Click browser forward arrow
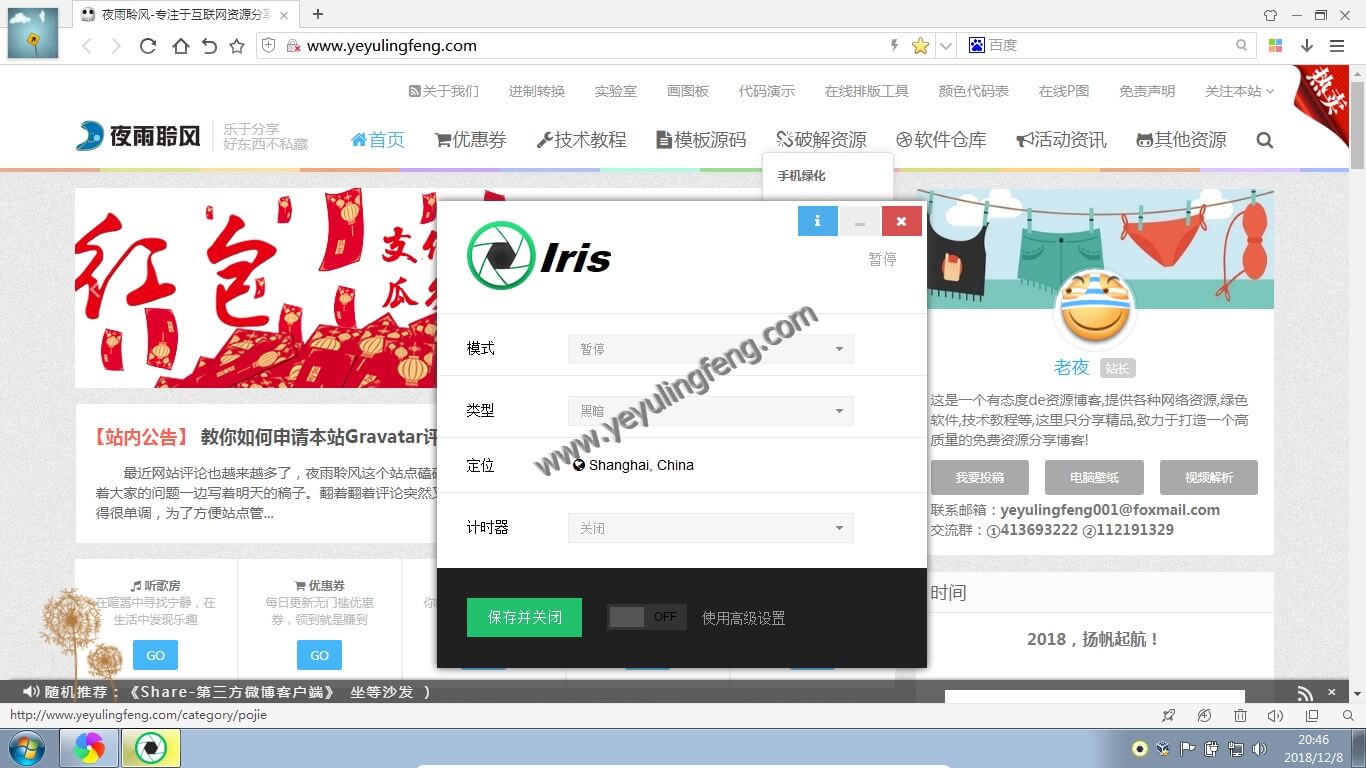 tap(116, 46)
